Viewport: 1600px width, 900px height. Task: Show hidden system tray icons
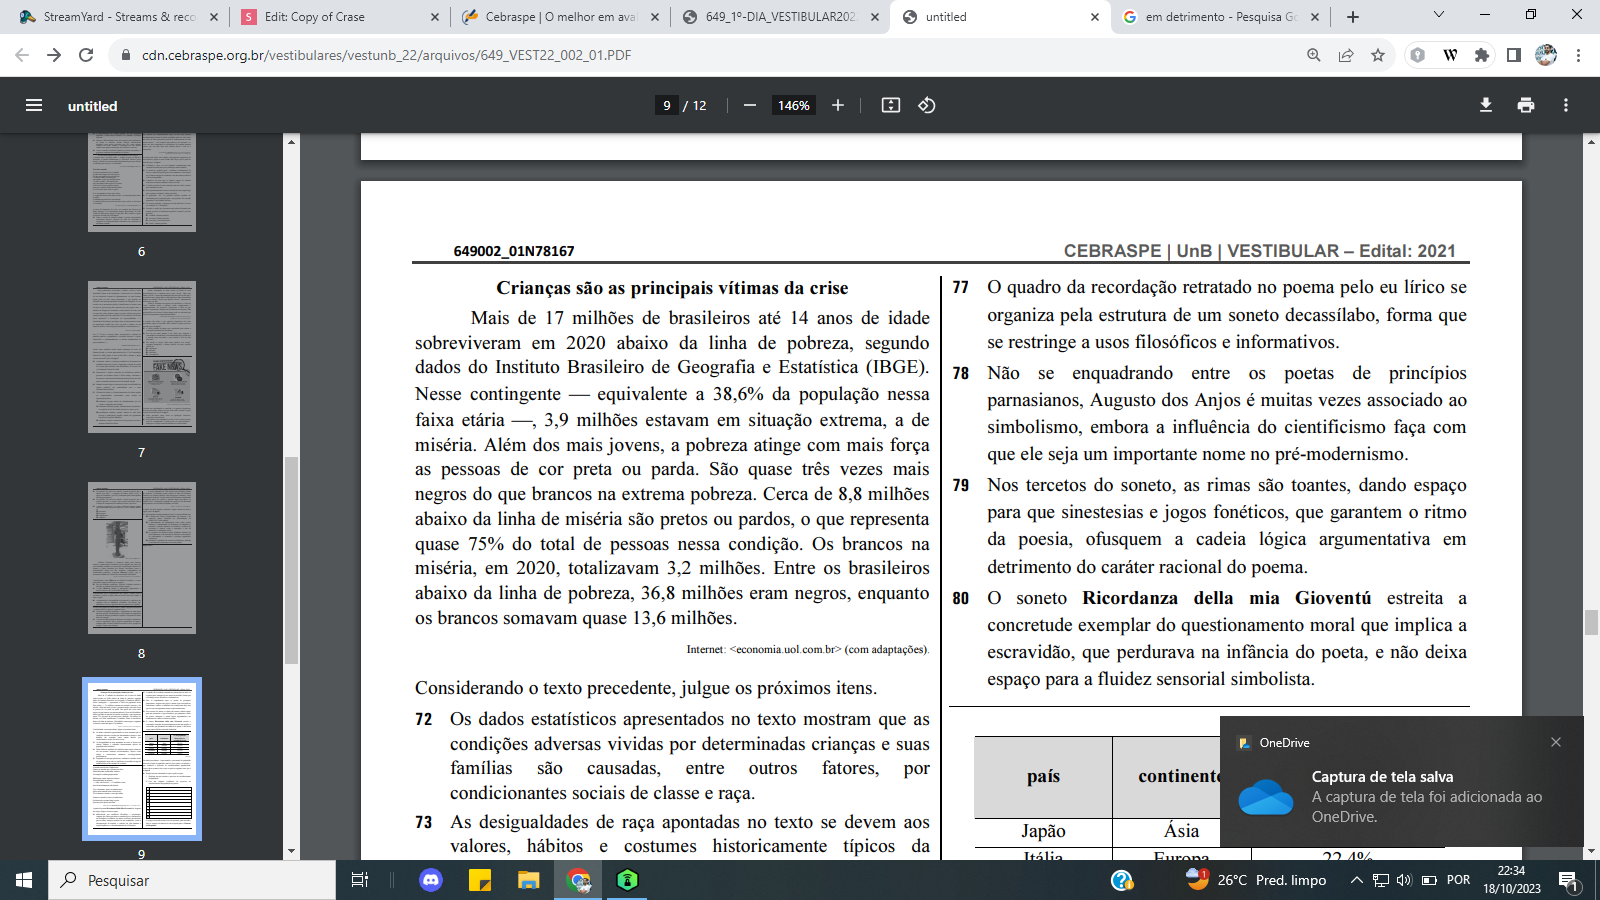coord(1356,880)
